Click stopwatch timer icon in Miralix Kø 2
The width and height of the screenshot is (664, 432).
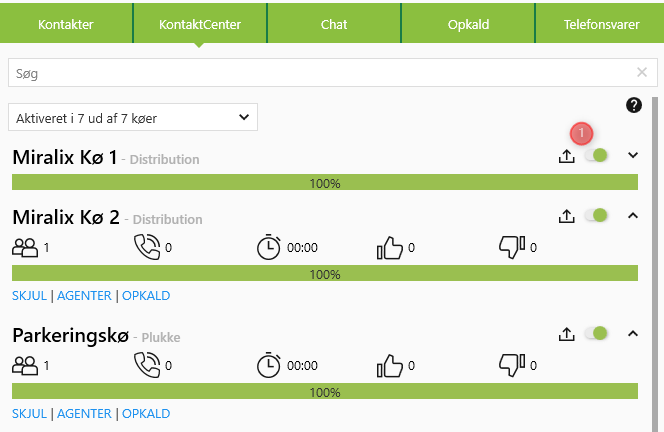pyautogui.click(x=268, y=247)
